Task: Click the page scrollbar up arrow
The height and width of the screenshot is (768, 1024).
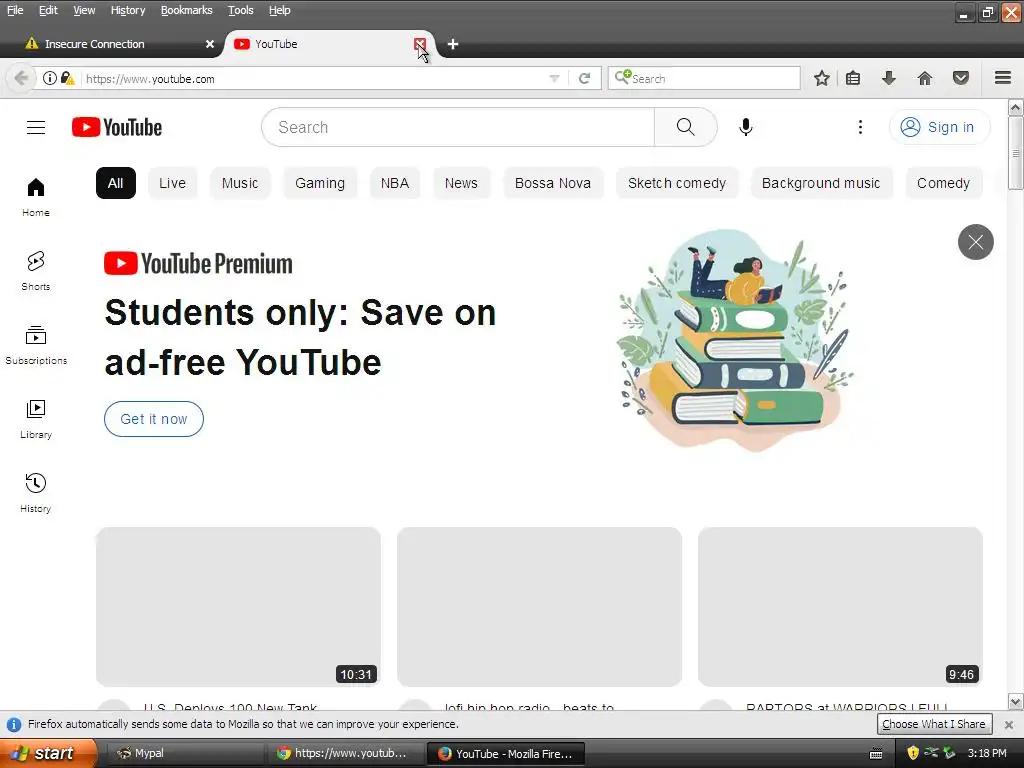Action: point(1015,107)
